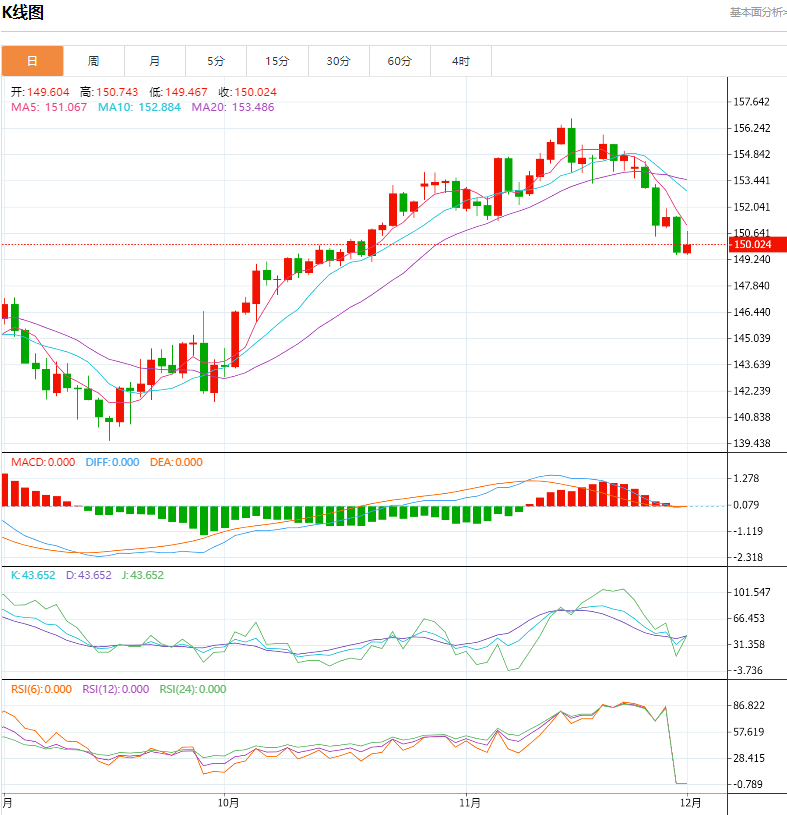Screen dimensions: 787x815
Task: Switch to the 4时 interval tab
Action: [460, 61]
